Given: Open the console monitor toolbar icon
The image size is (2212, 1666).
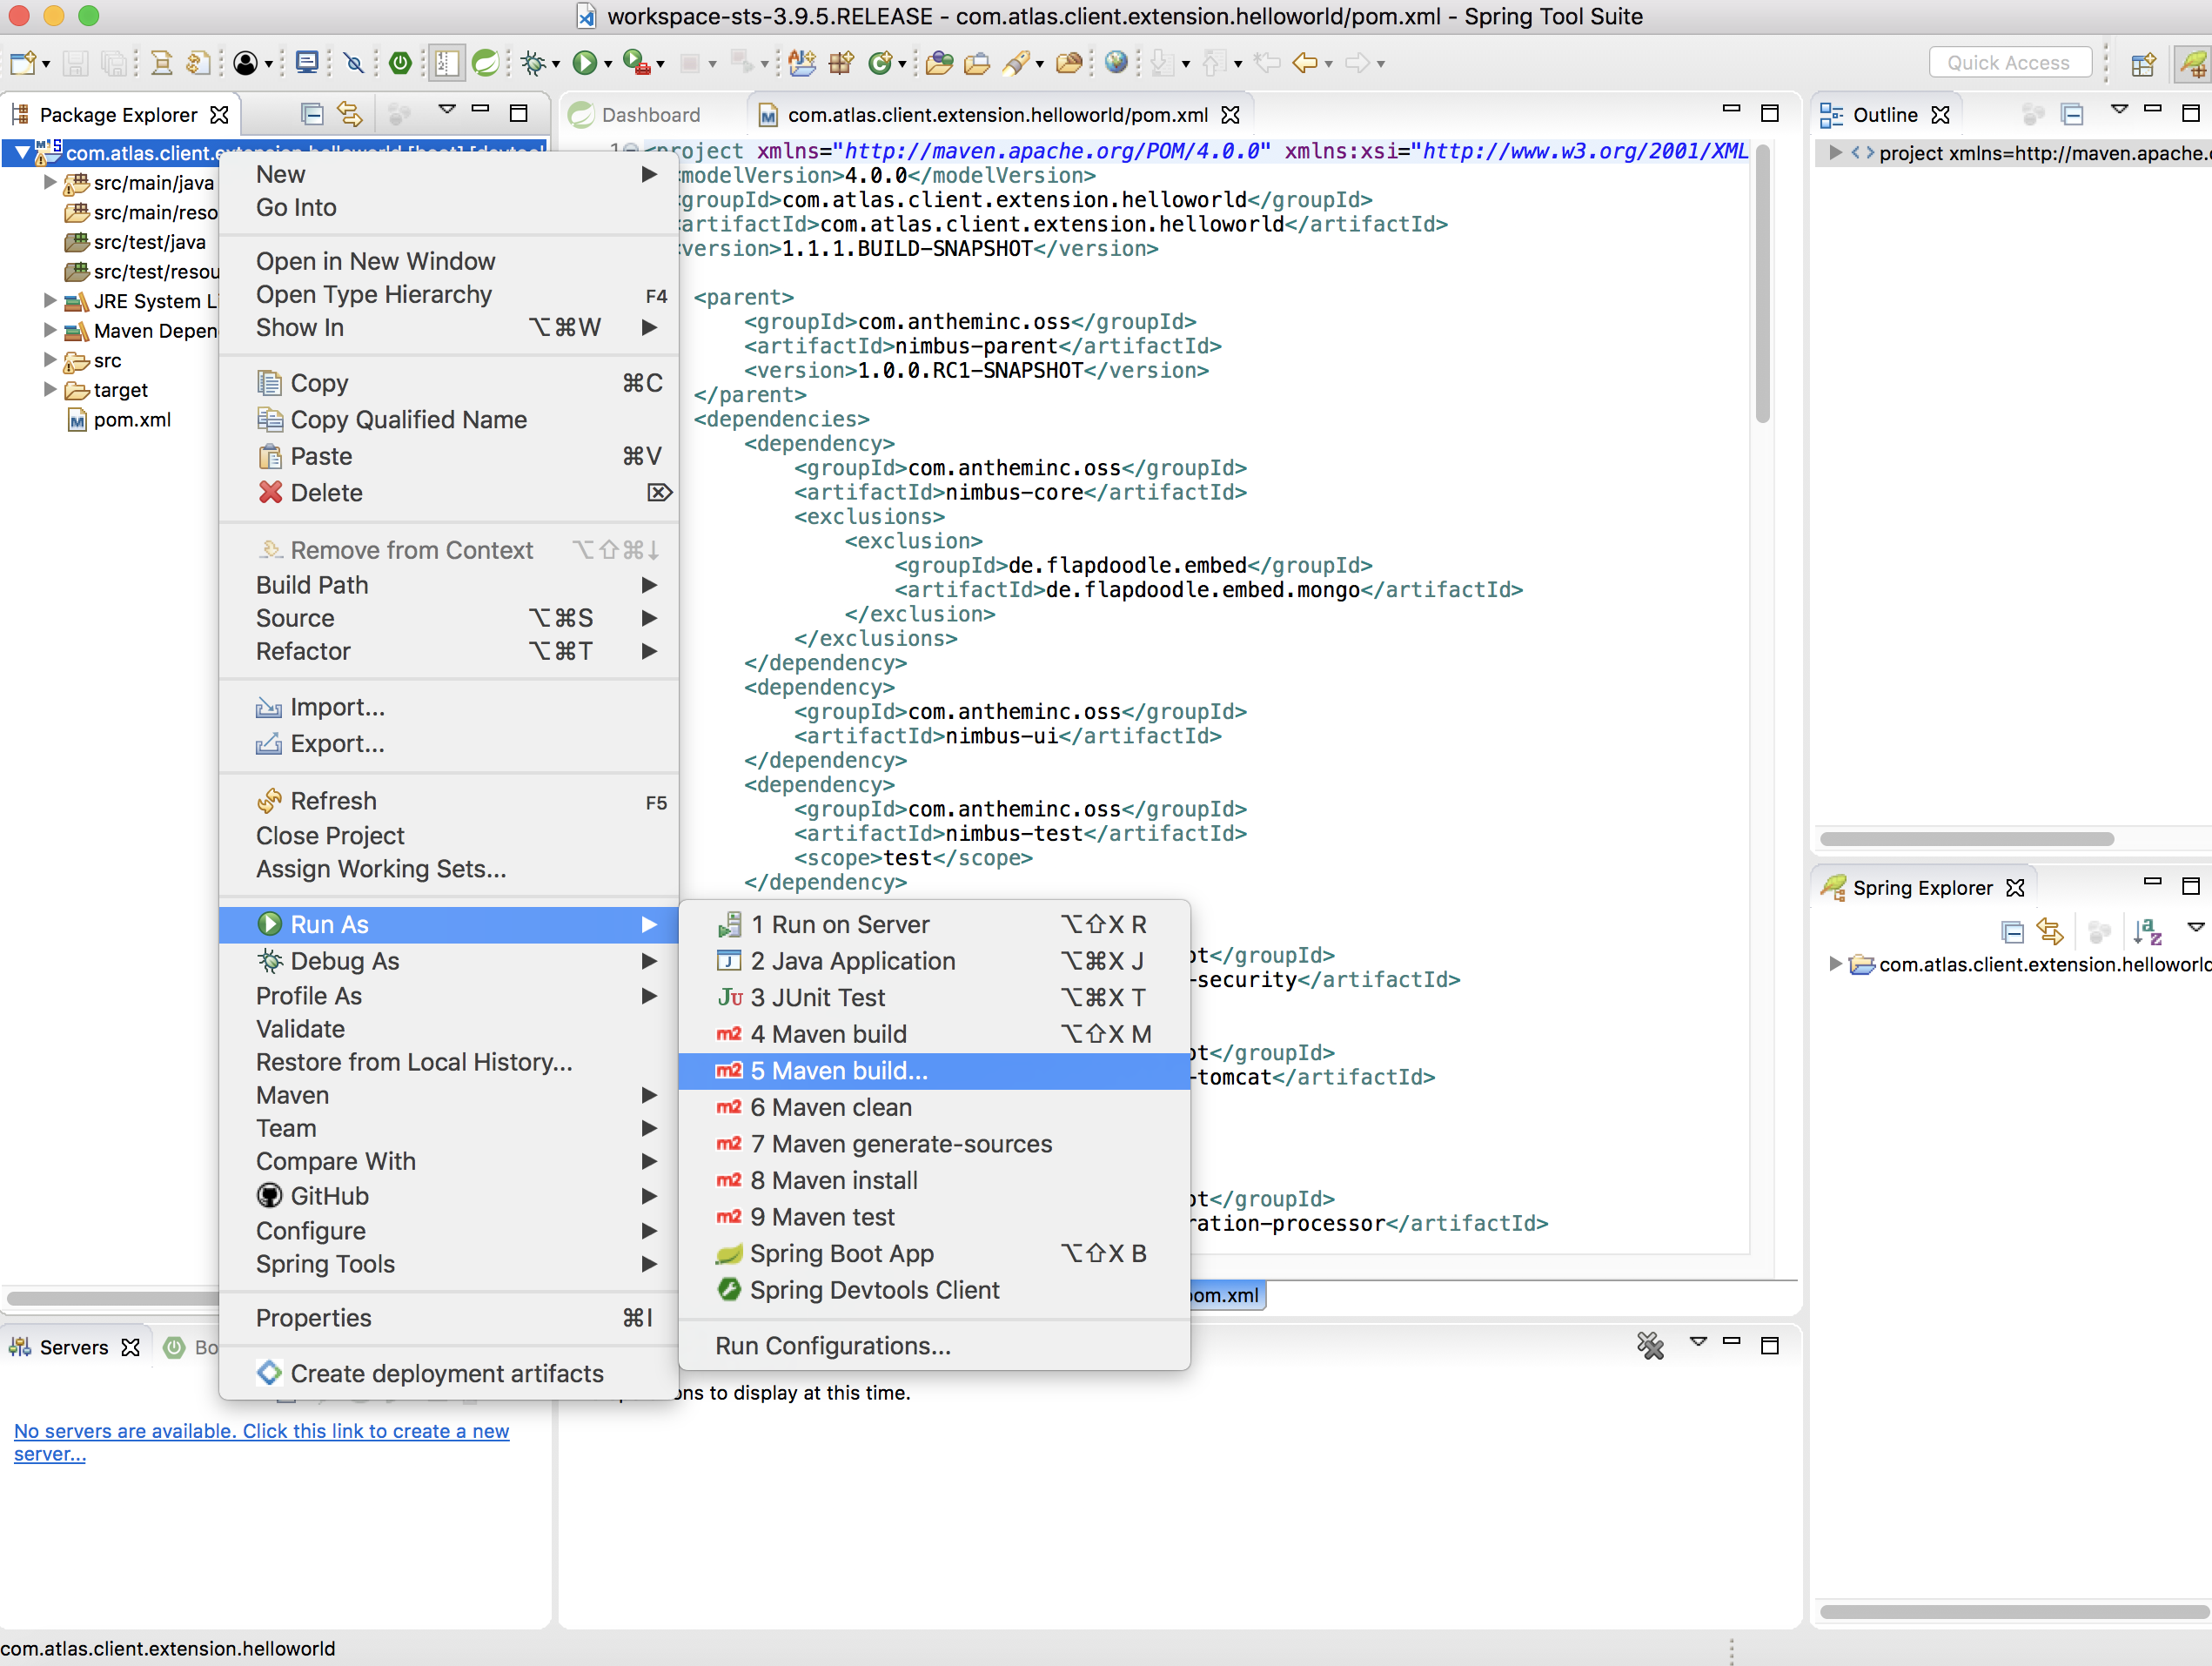Looking at the screenshot, I should coord(307,63).
